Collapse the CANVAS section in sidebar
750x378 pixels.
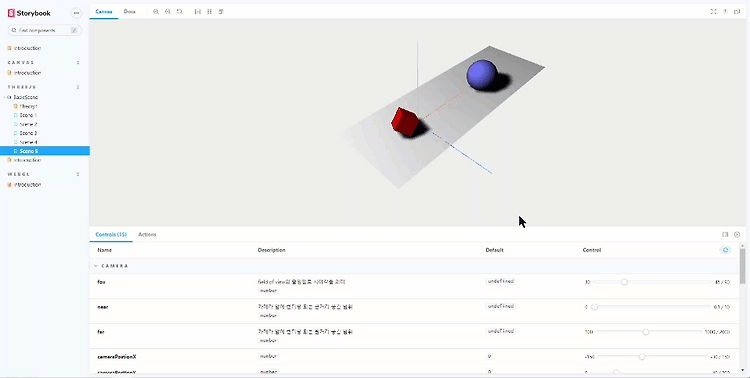point(78,62)
